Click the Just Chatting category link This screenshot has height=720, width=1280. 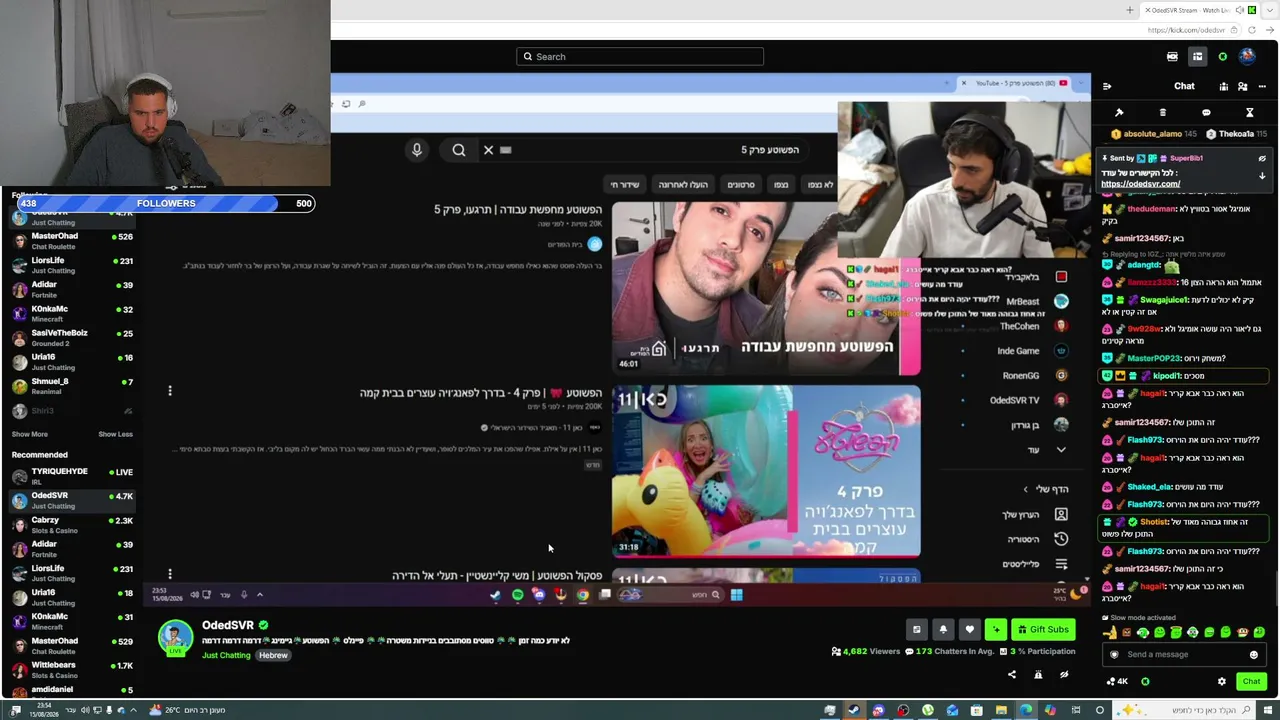(x=227, y=656)
